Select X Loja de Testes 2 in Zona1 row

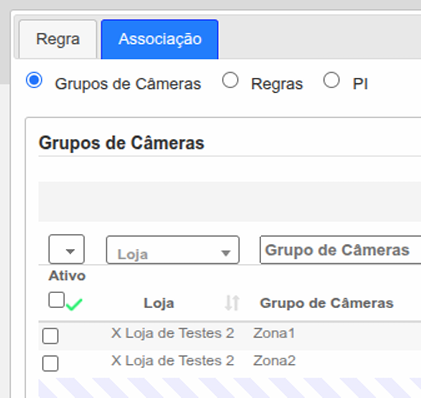coord(172,333)
